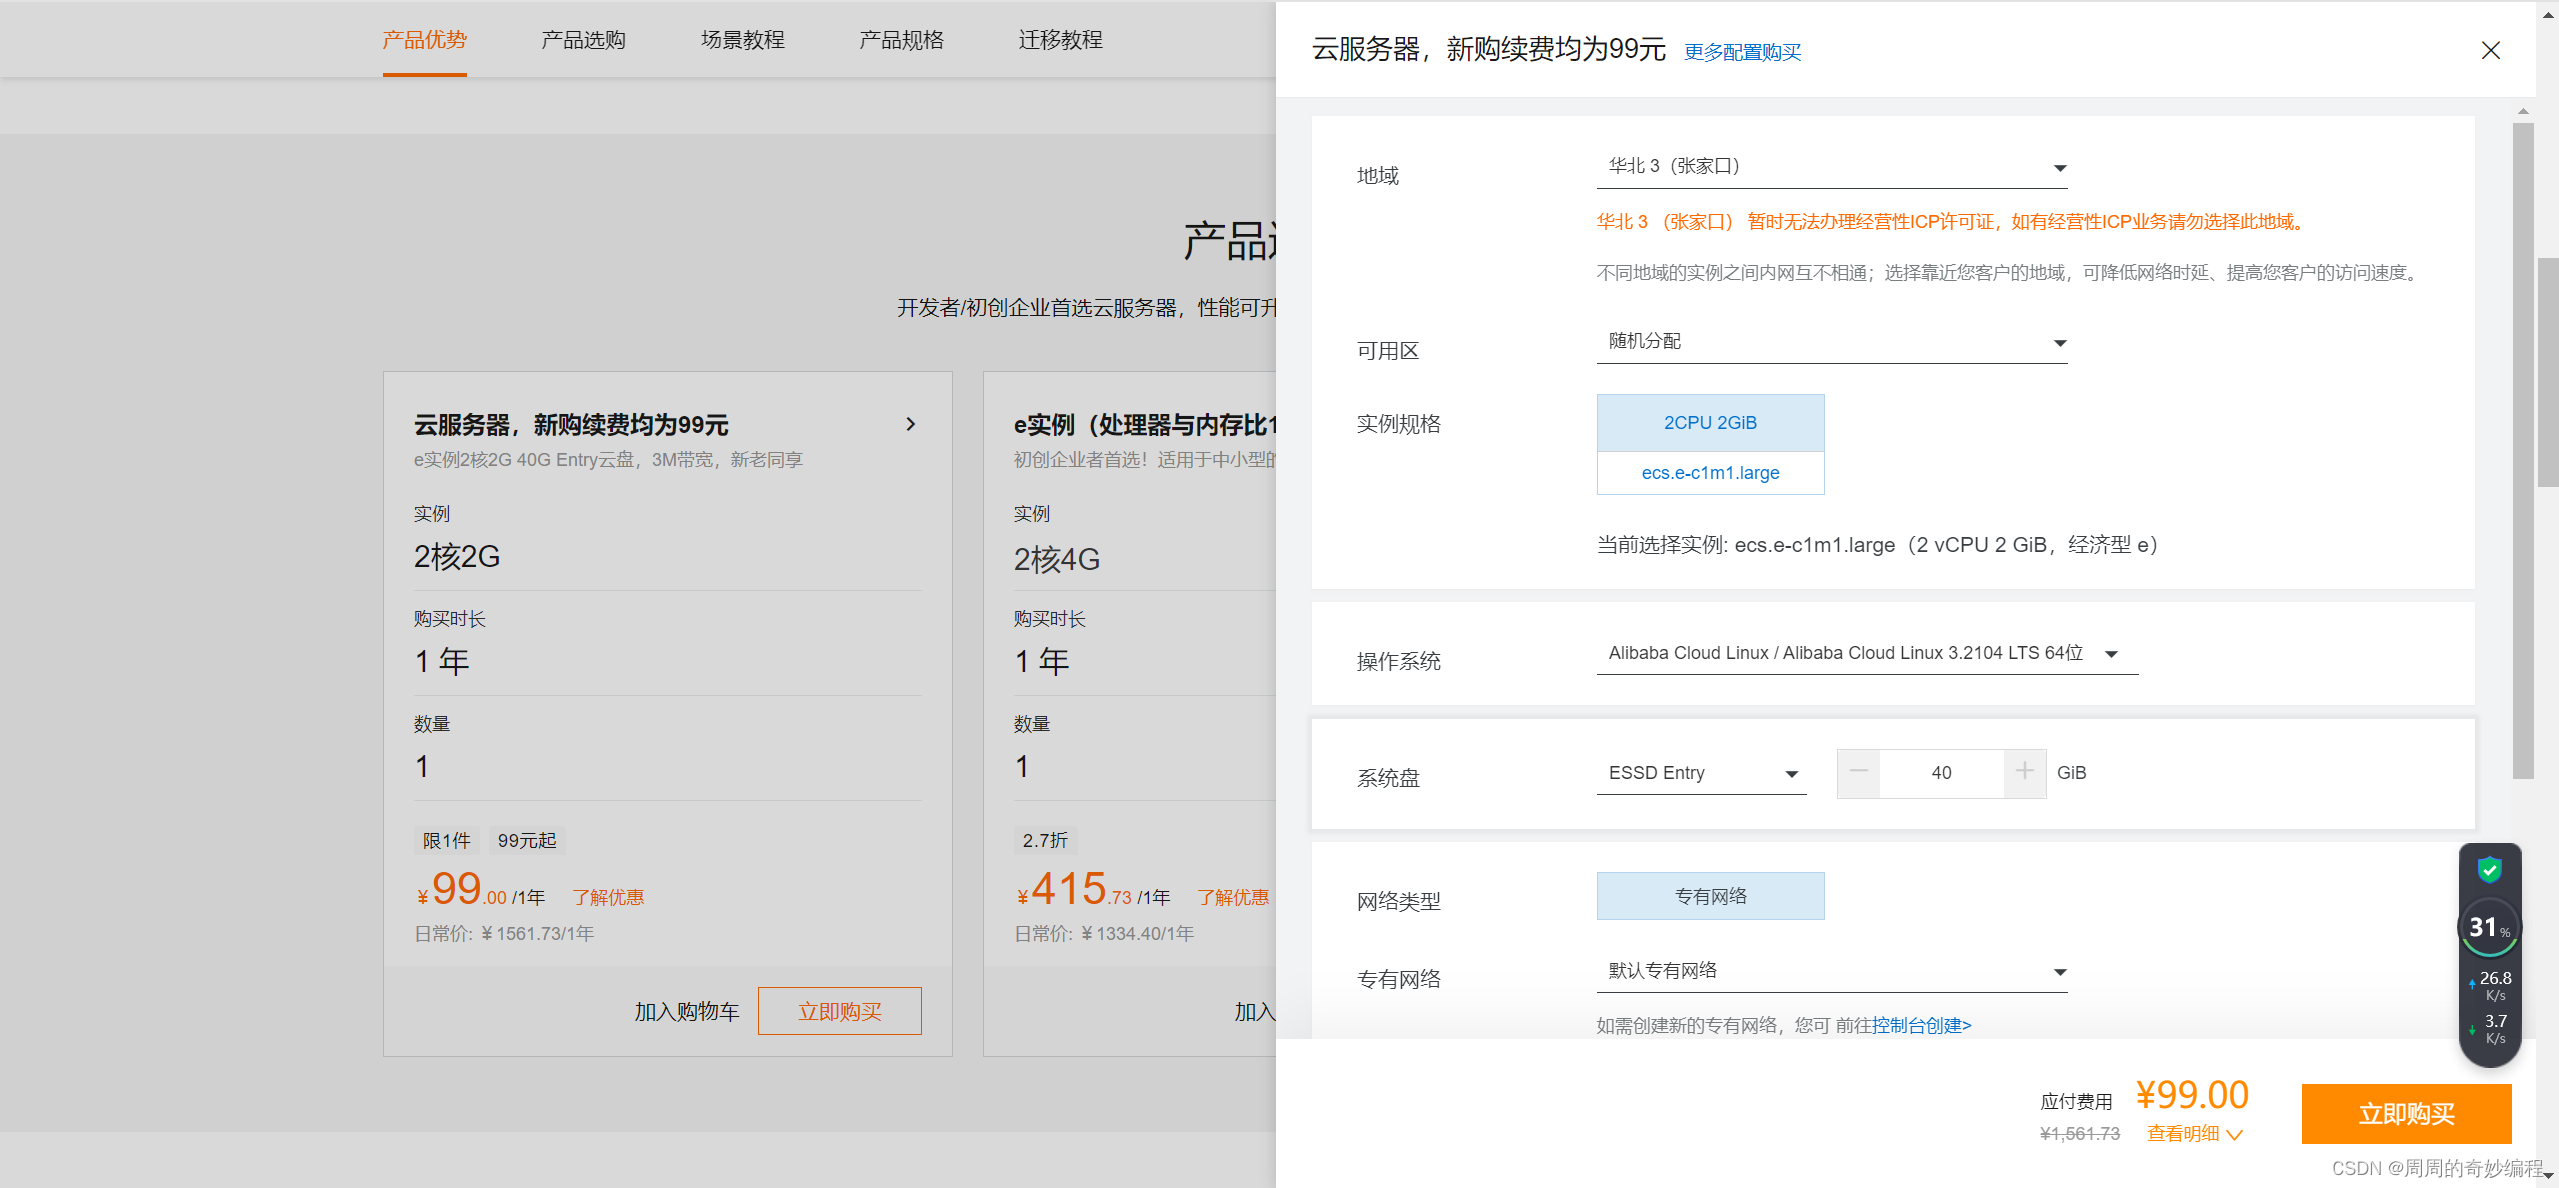This screenshot has height=1188, width=2559.
Task: Switch to the 产品选购 tab
Action: pyautogui.click(x=583, y=40)
